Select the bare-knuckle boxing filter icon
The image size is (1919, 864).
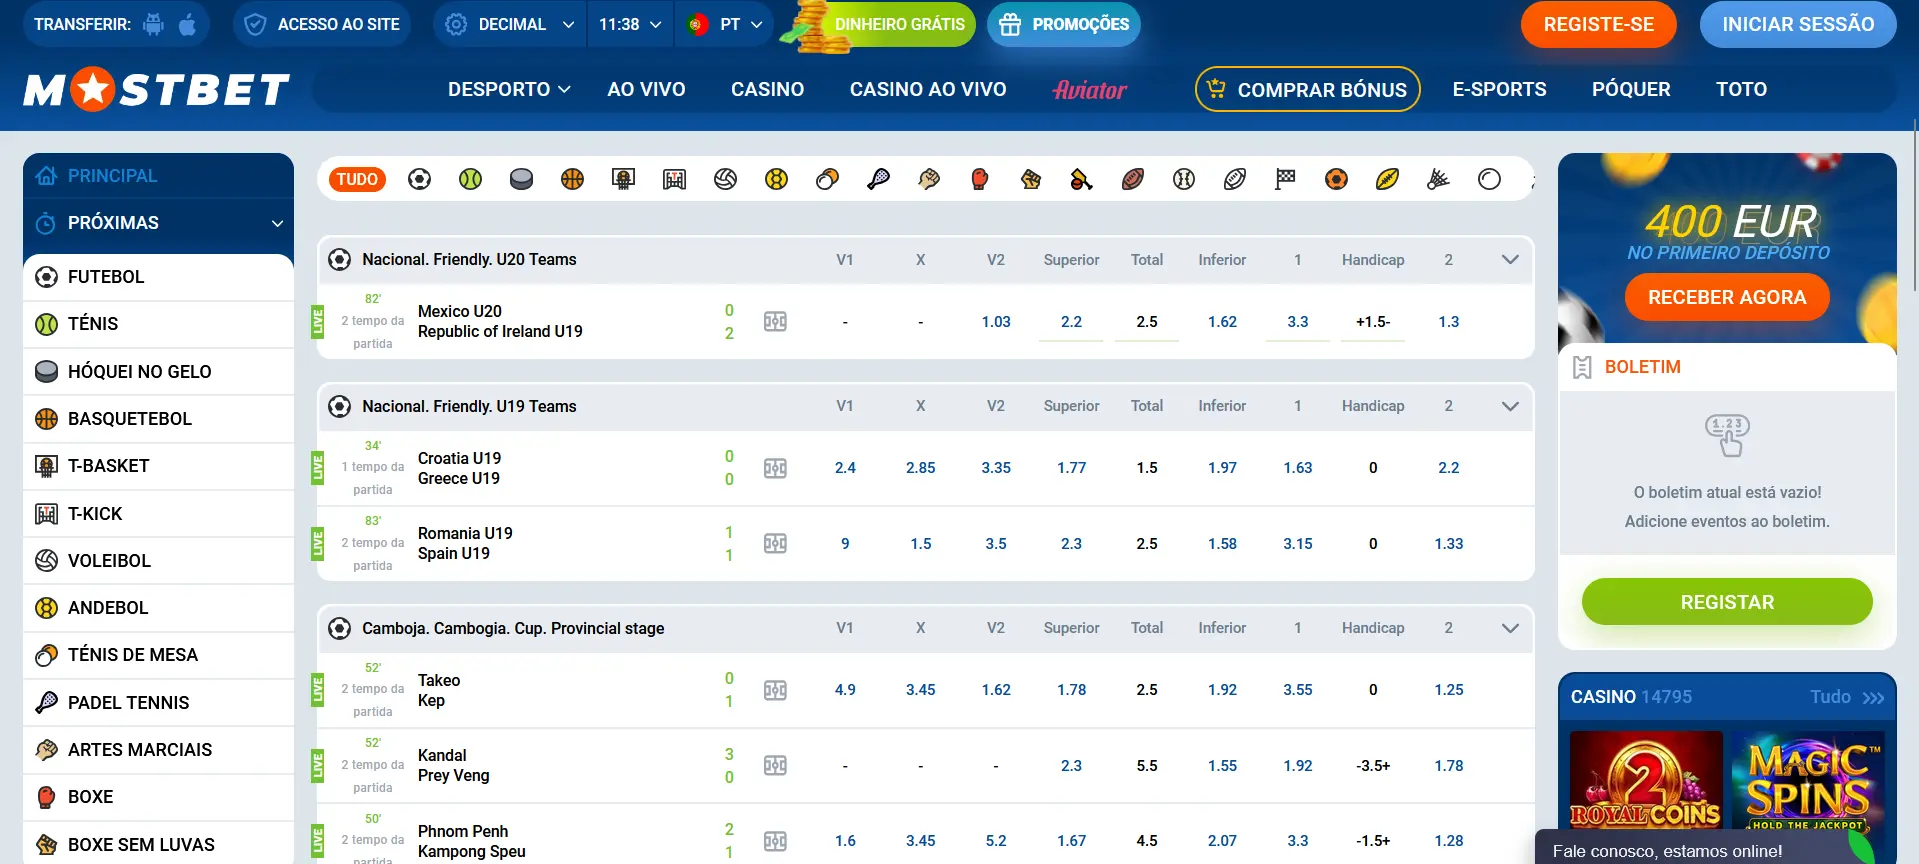point(1032,179)
